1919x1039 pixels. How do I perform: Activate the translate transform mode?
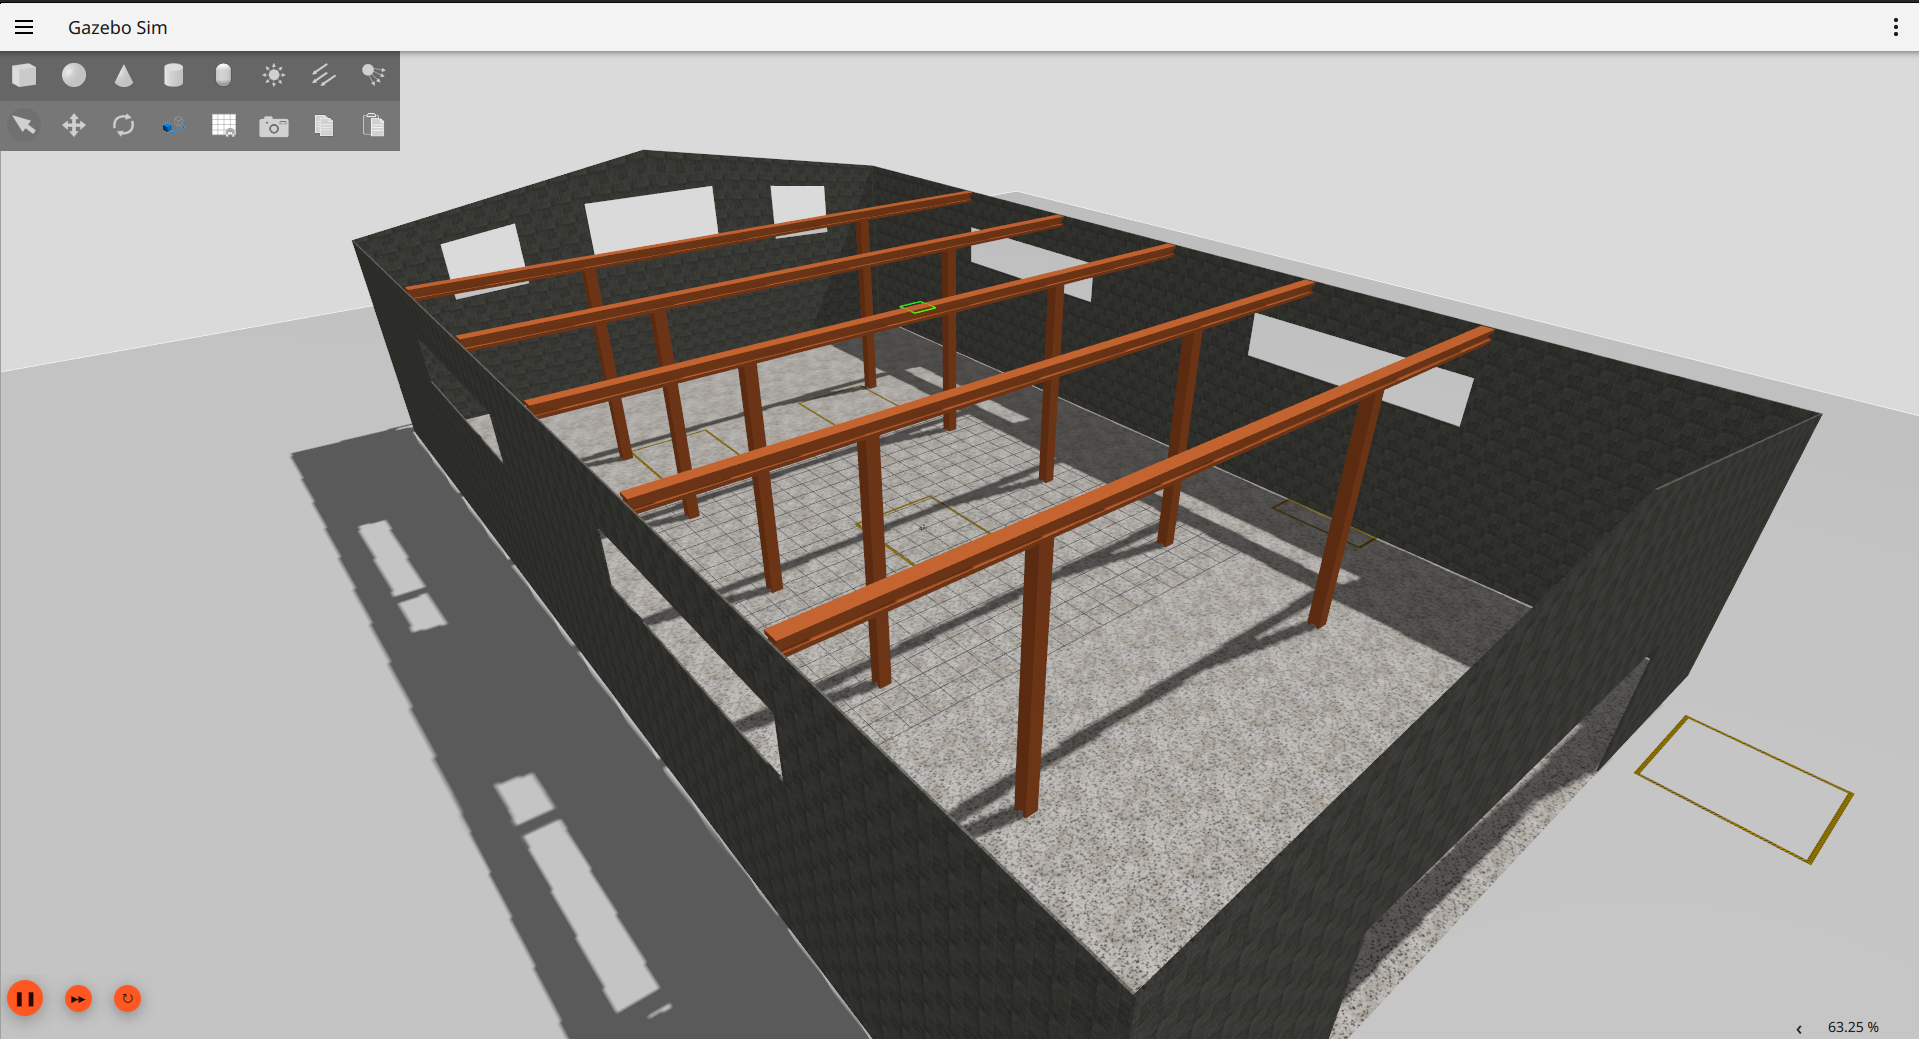click(73, 125)
